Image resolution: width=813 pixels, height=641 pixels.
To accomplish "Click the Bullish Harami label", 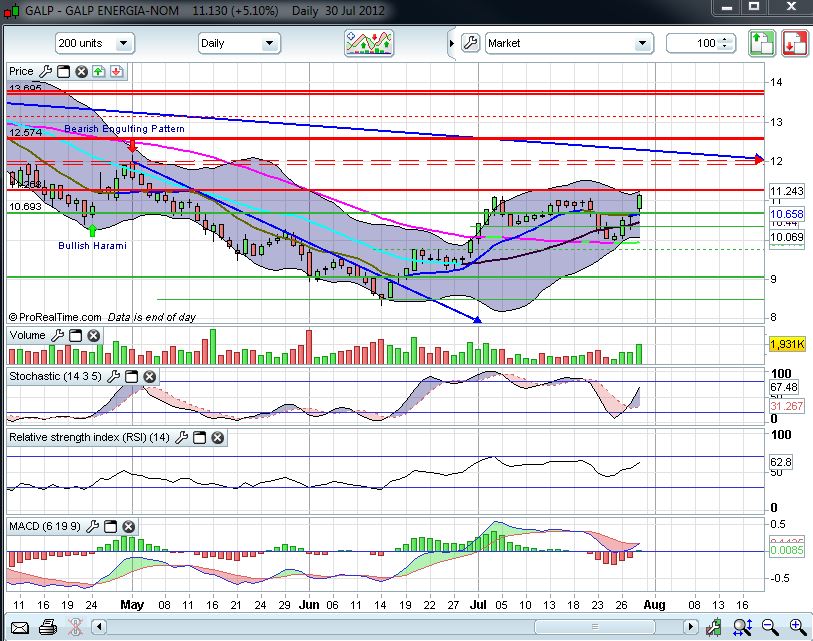I will pos(92,246).
